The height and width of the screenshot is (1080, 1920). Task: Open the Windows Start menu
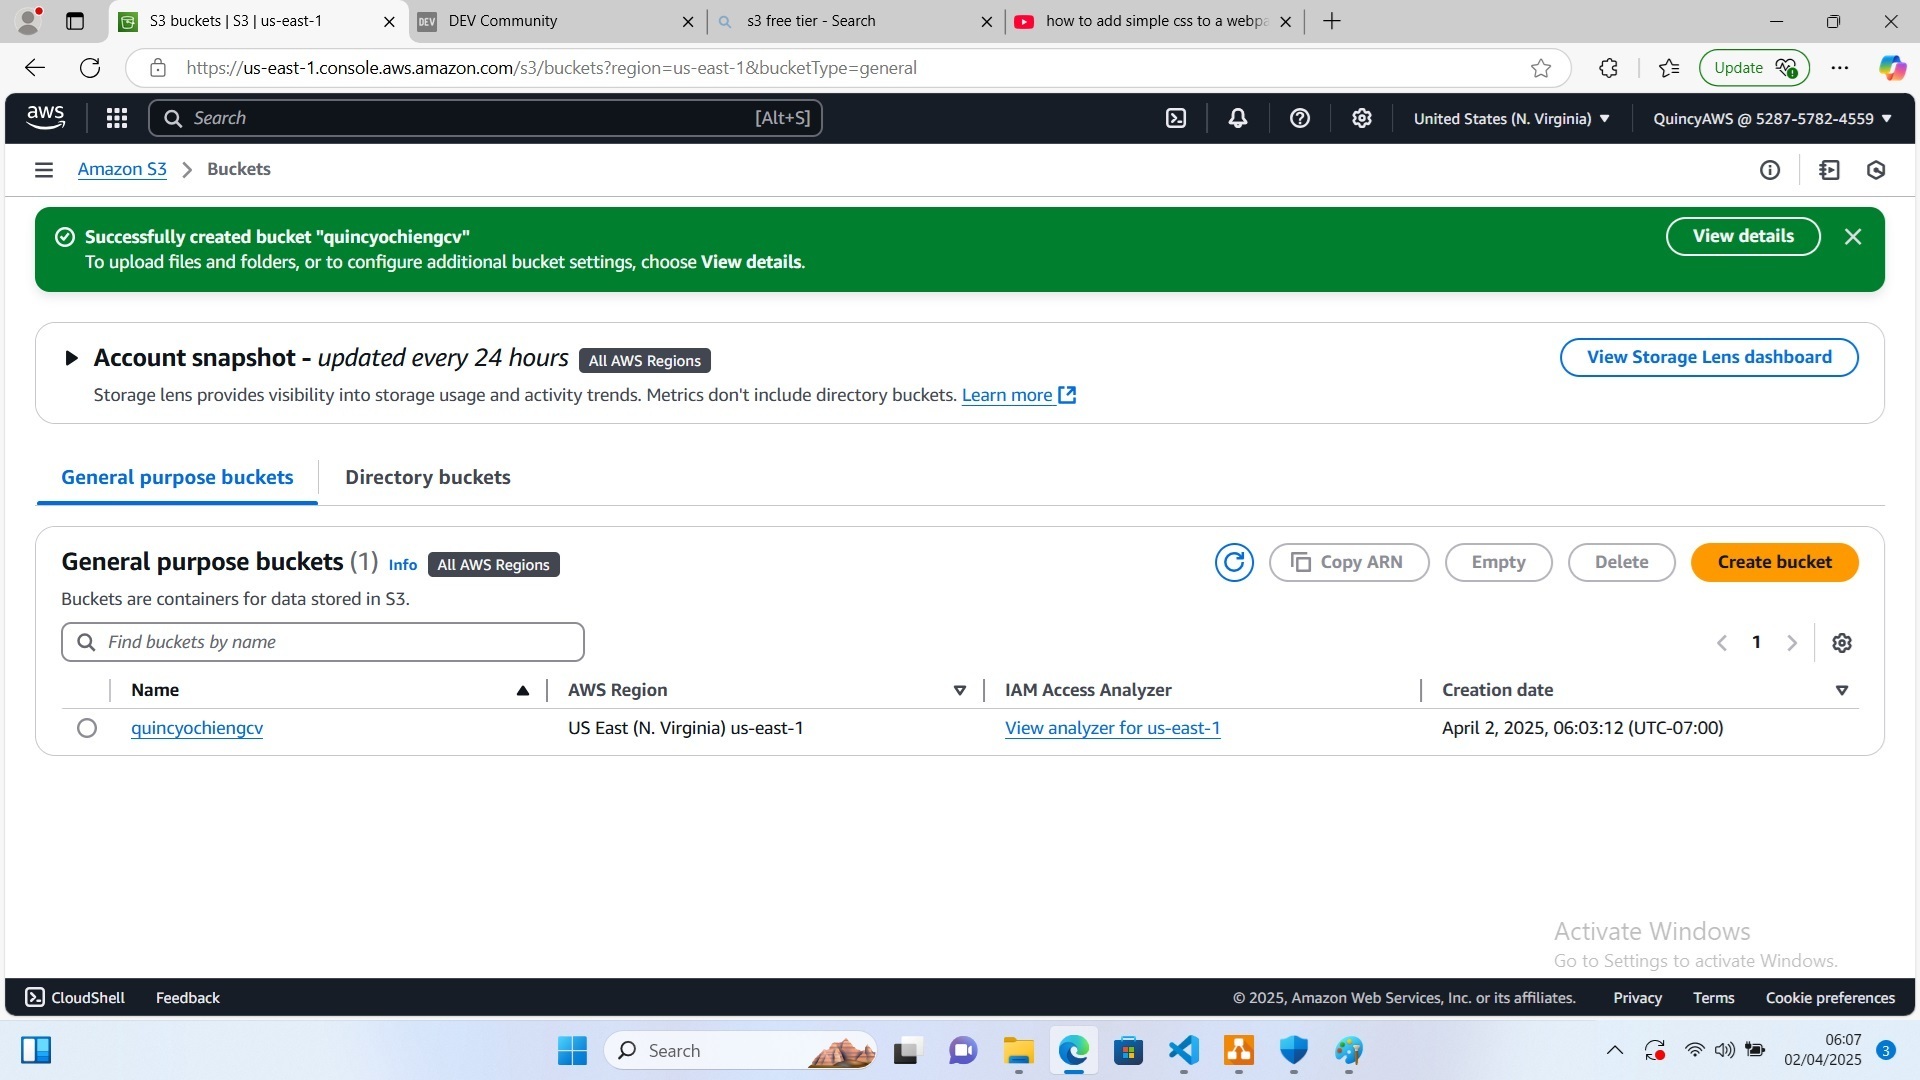[572, 1051]
